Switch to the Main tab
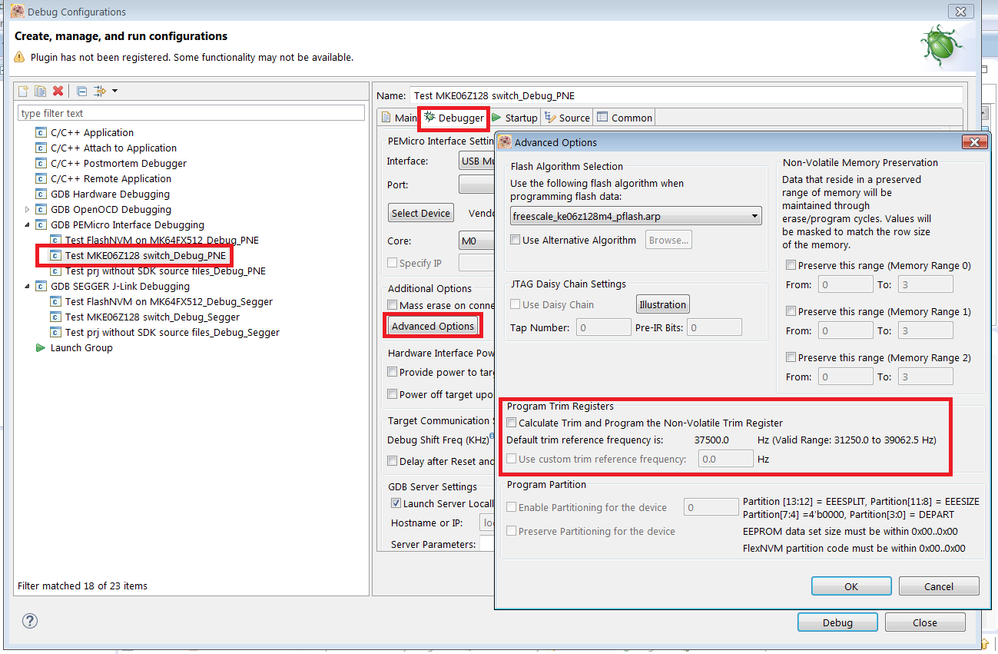 (399, 118)
